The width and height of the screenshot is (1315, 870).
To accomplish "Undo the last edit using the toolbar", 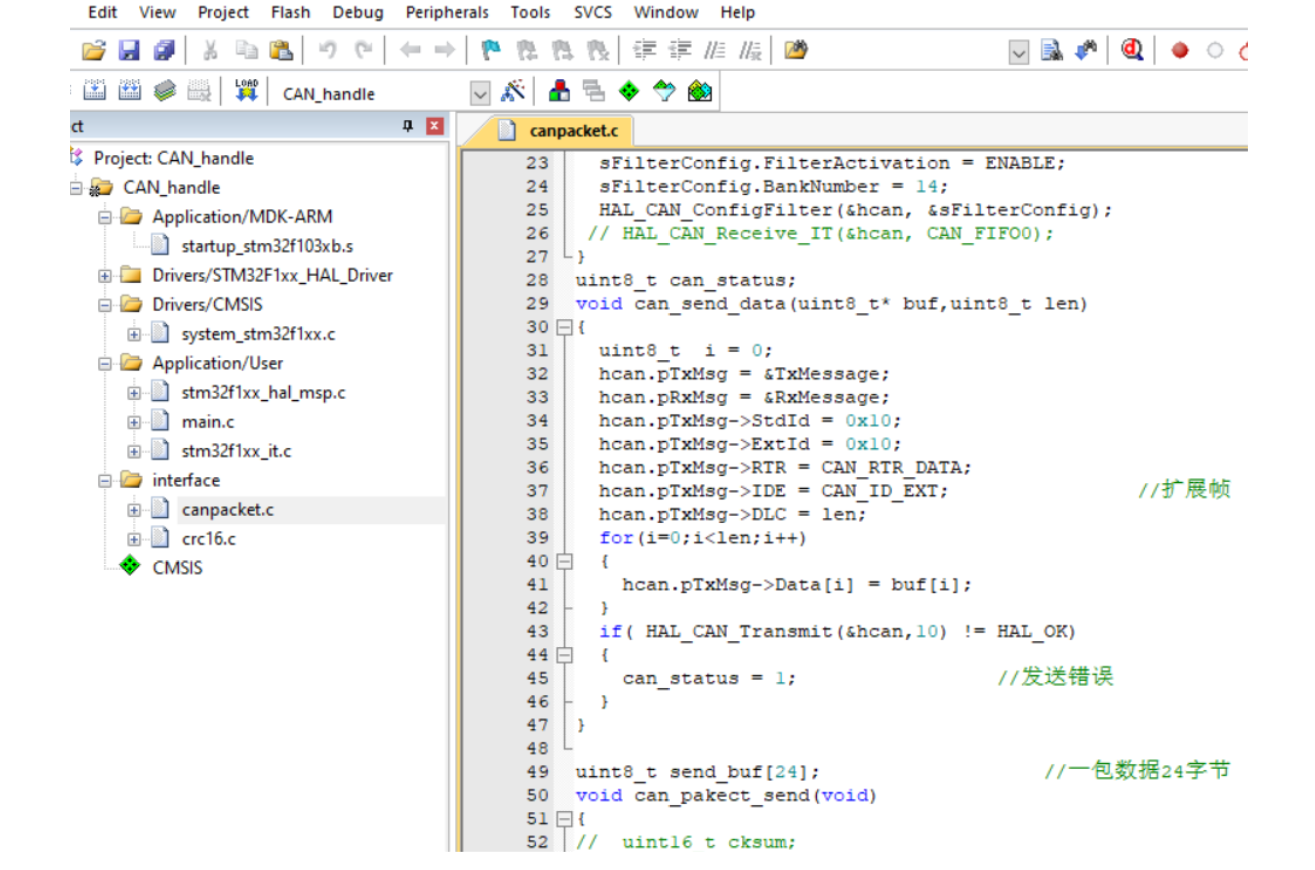I will (327, 50).
